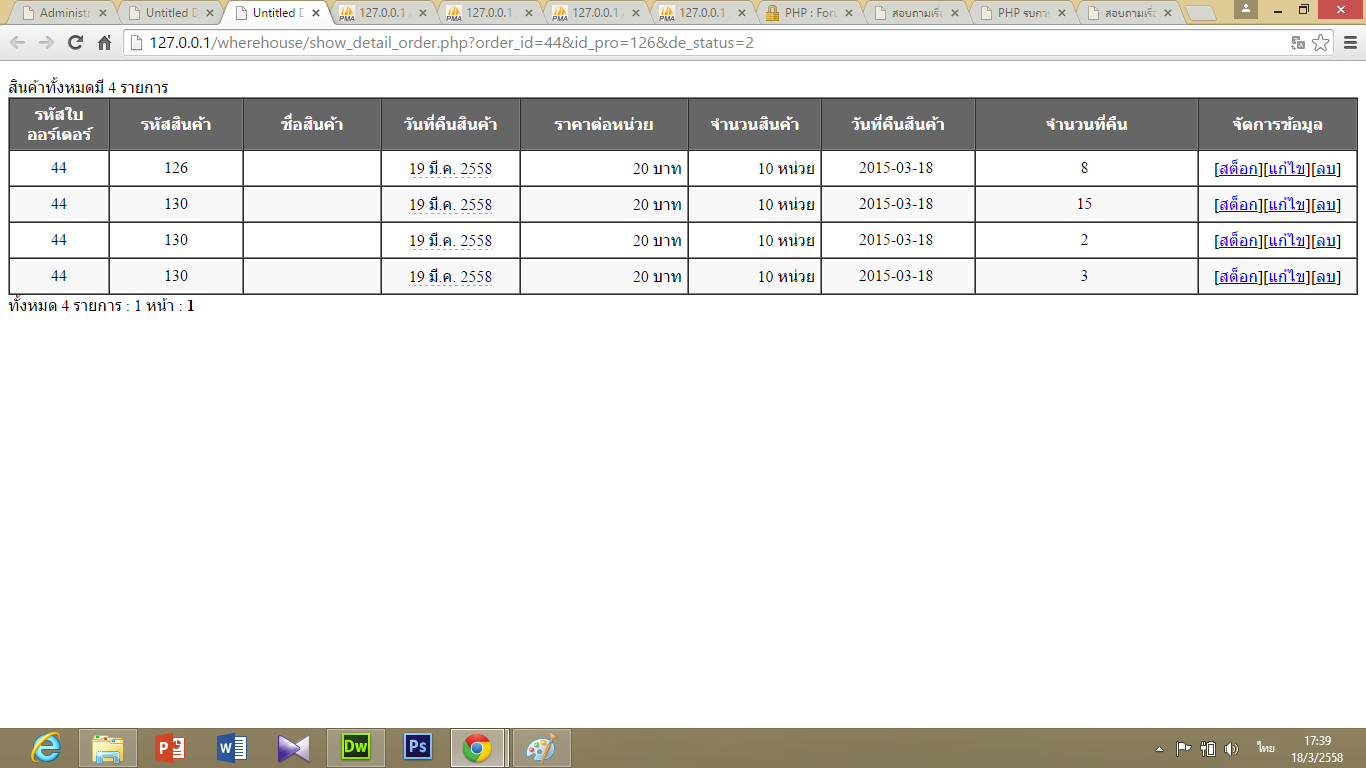
Task: Click ลบ link in row returning 3
Action: click(x=1326, y=277)
